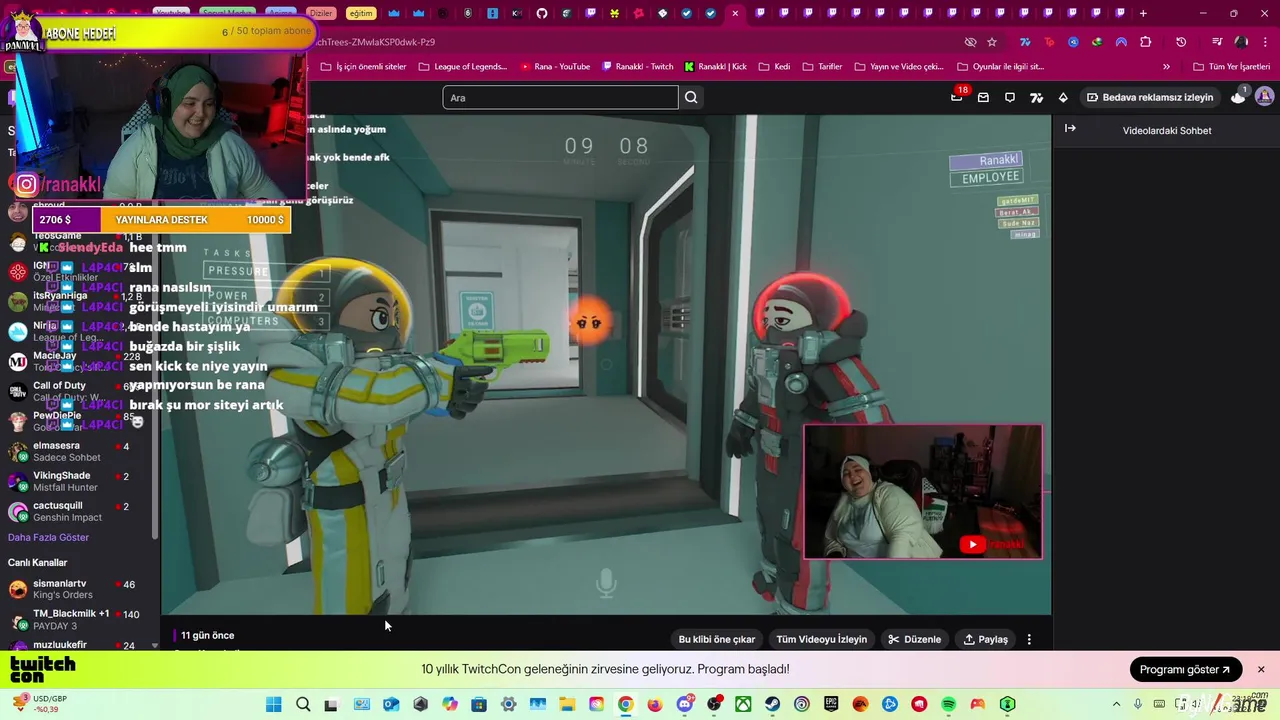
Task: Click Daha Fazla Göster in sidebar
Action: [x=48, y=537]
